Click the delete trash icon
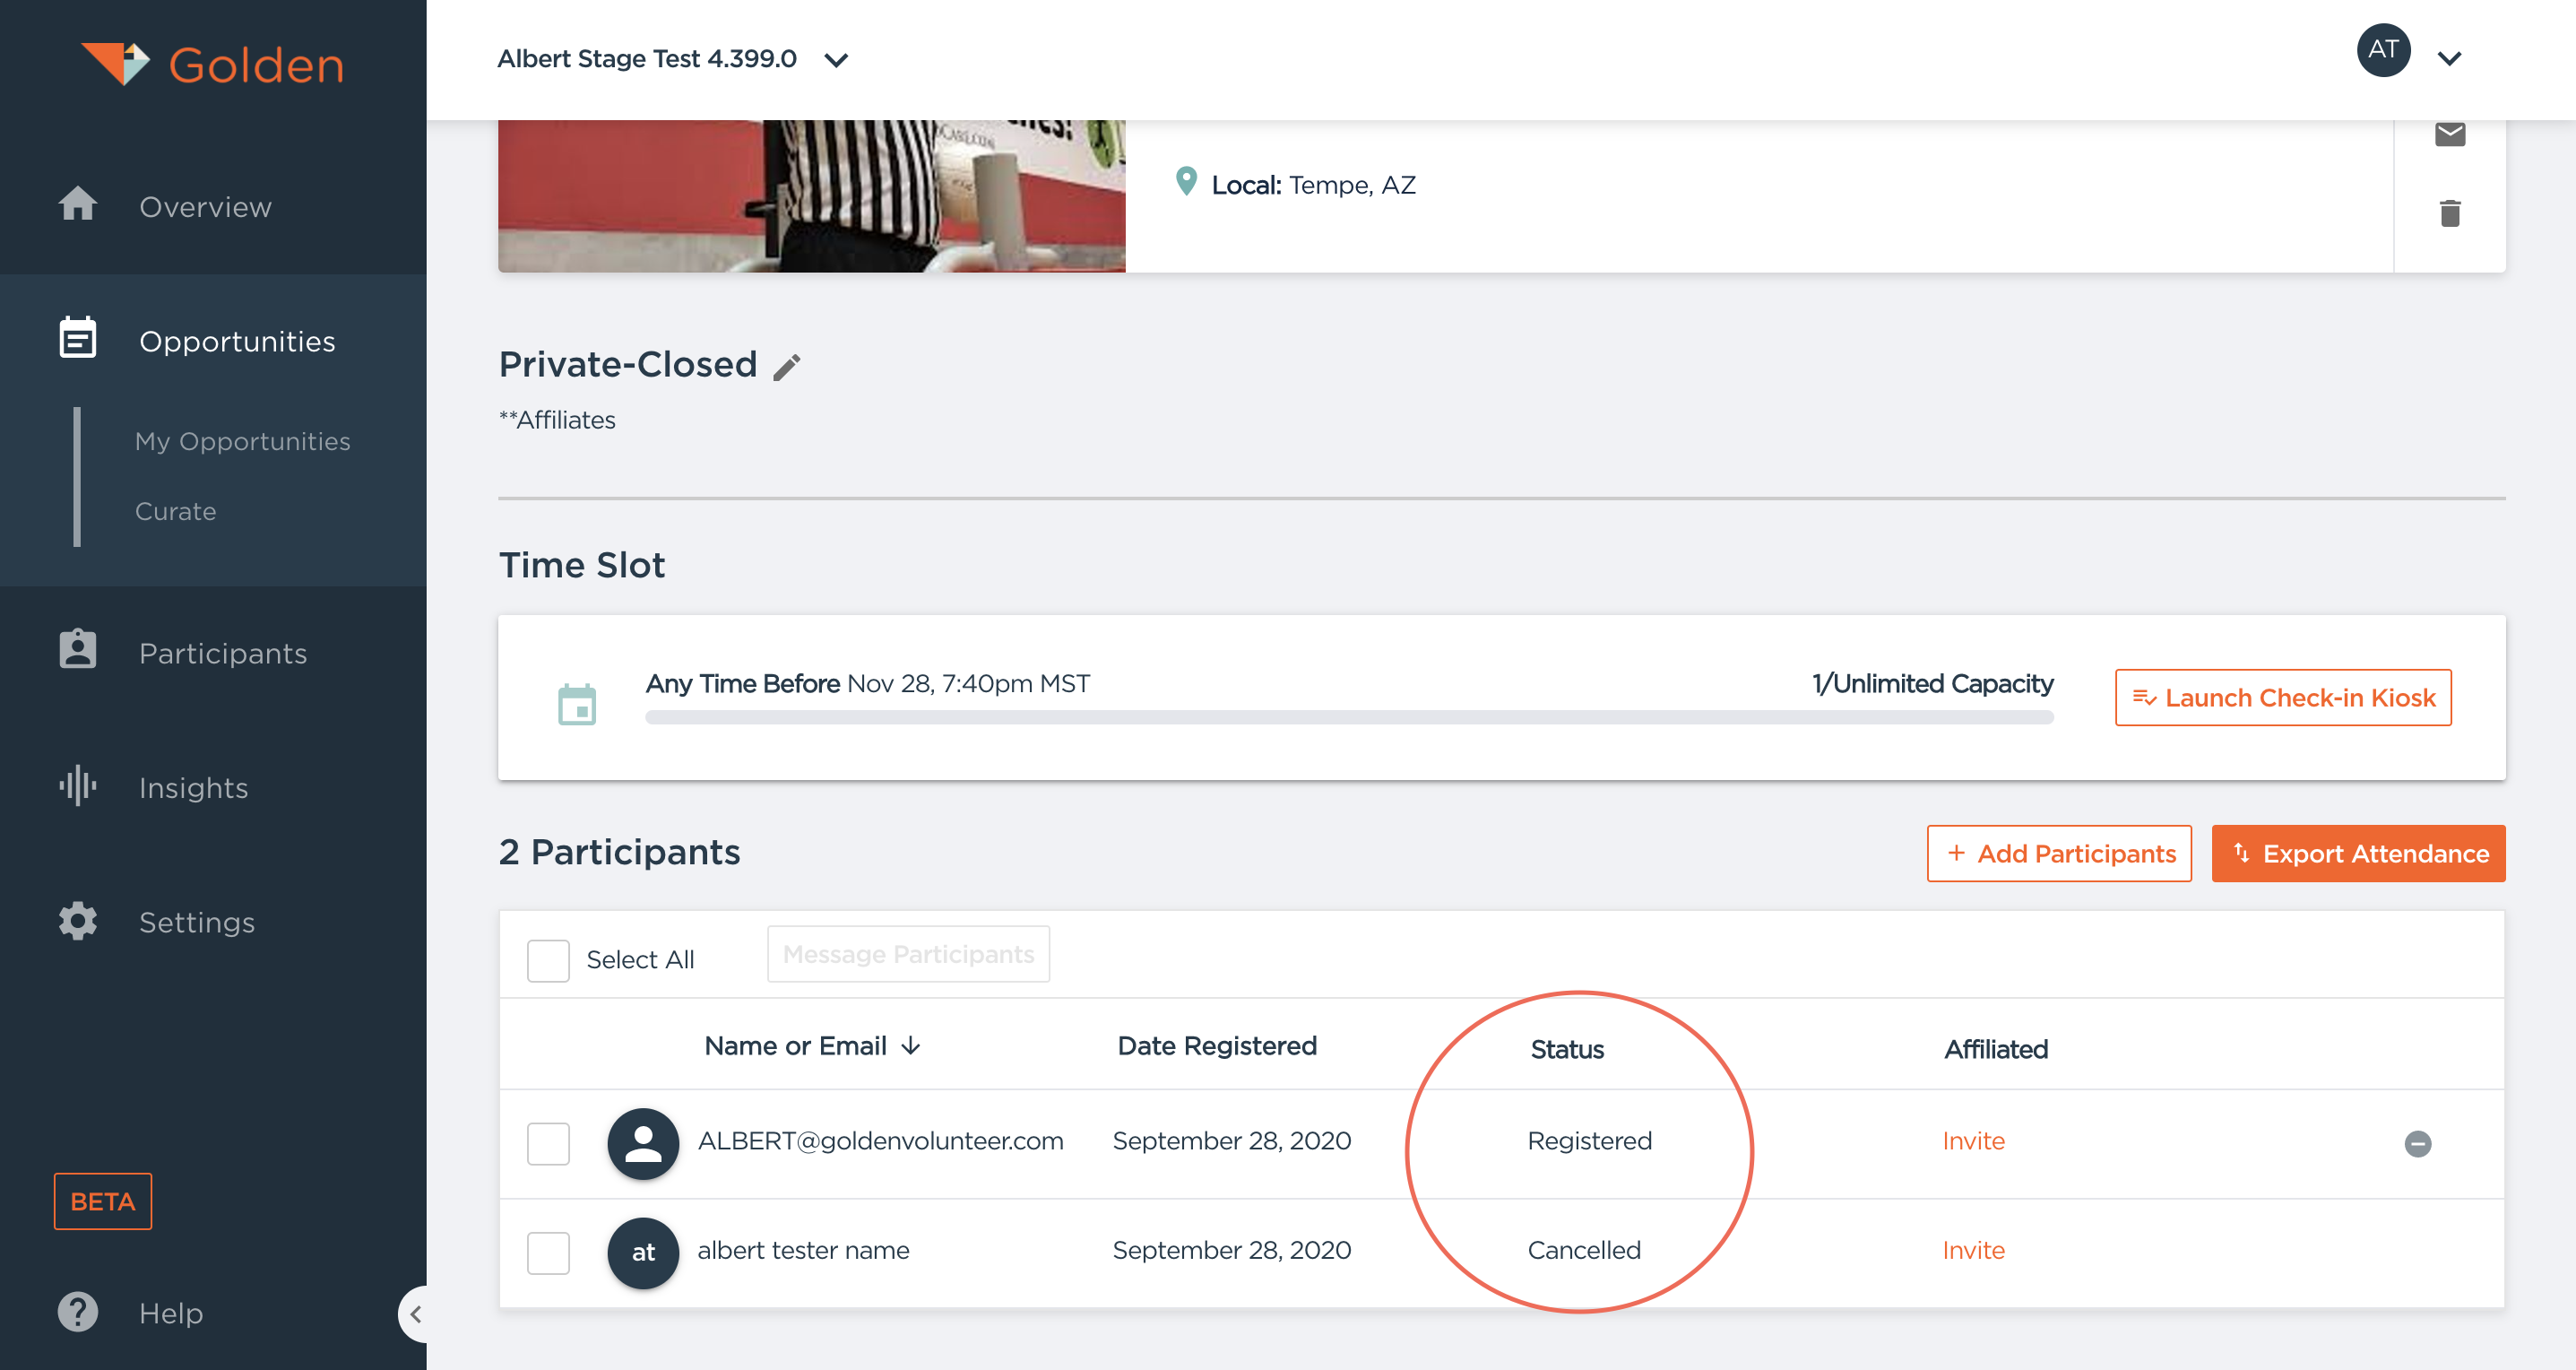 click(2451, 213)
